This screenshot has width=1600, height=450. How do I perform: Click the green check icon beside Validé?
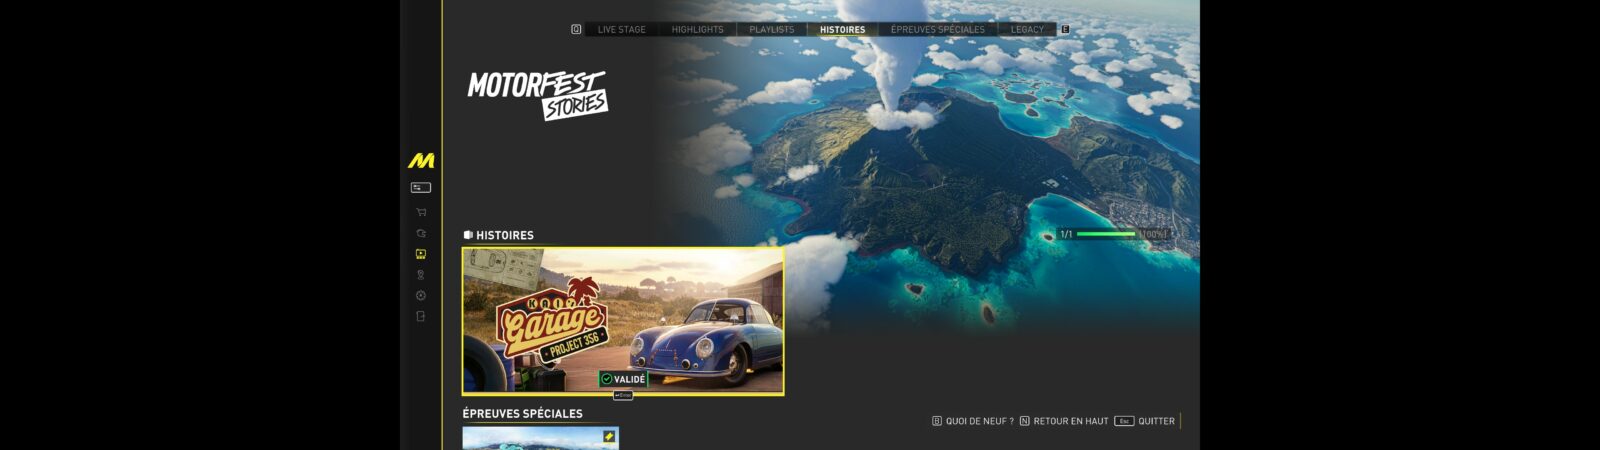(606, 379)
